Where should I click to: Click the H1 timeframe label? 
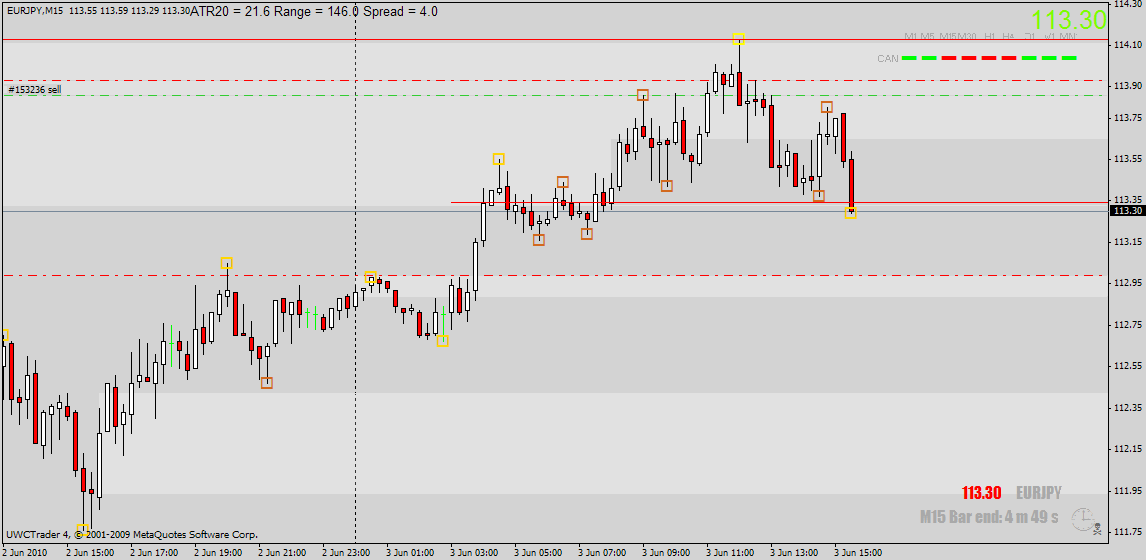[990, 36]
